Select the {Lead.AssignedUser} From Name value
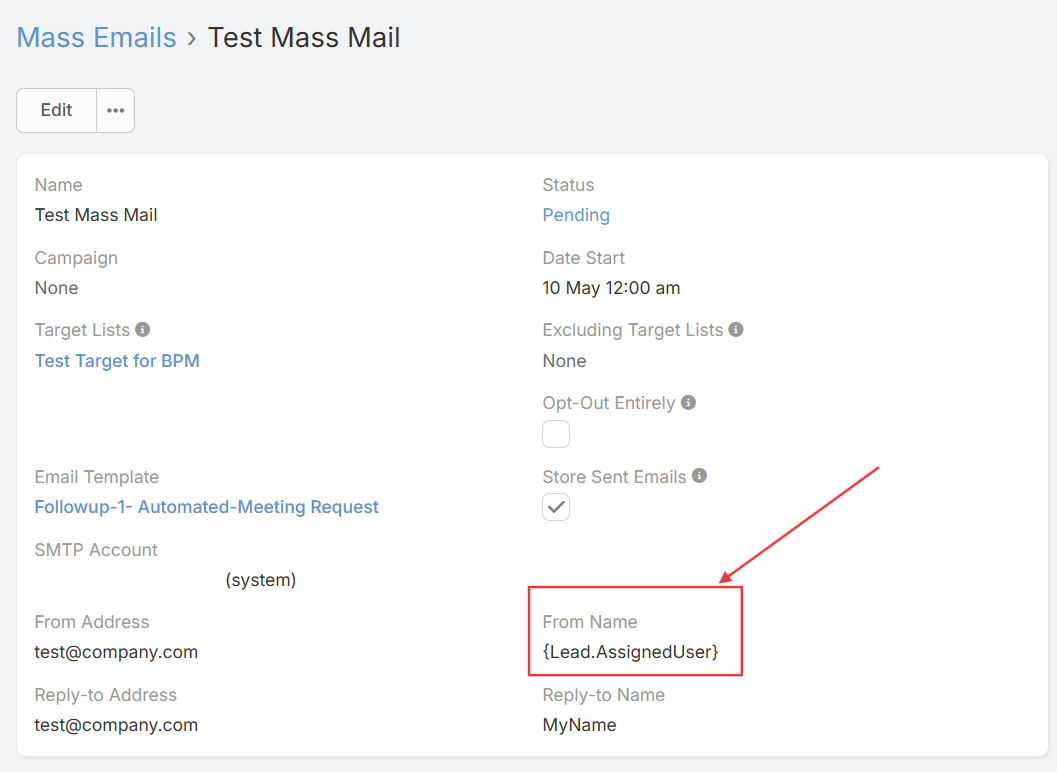This screenshot has height=772, width=1057. pyautogui.click(x=630, y=652)
